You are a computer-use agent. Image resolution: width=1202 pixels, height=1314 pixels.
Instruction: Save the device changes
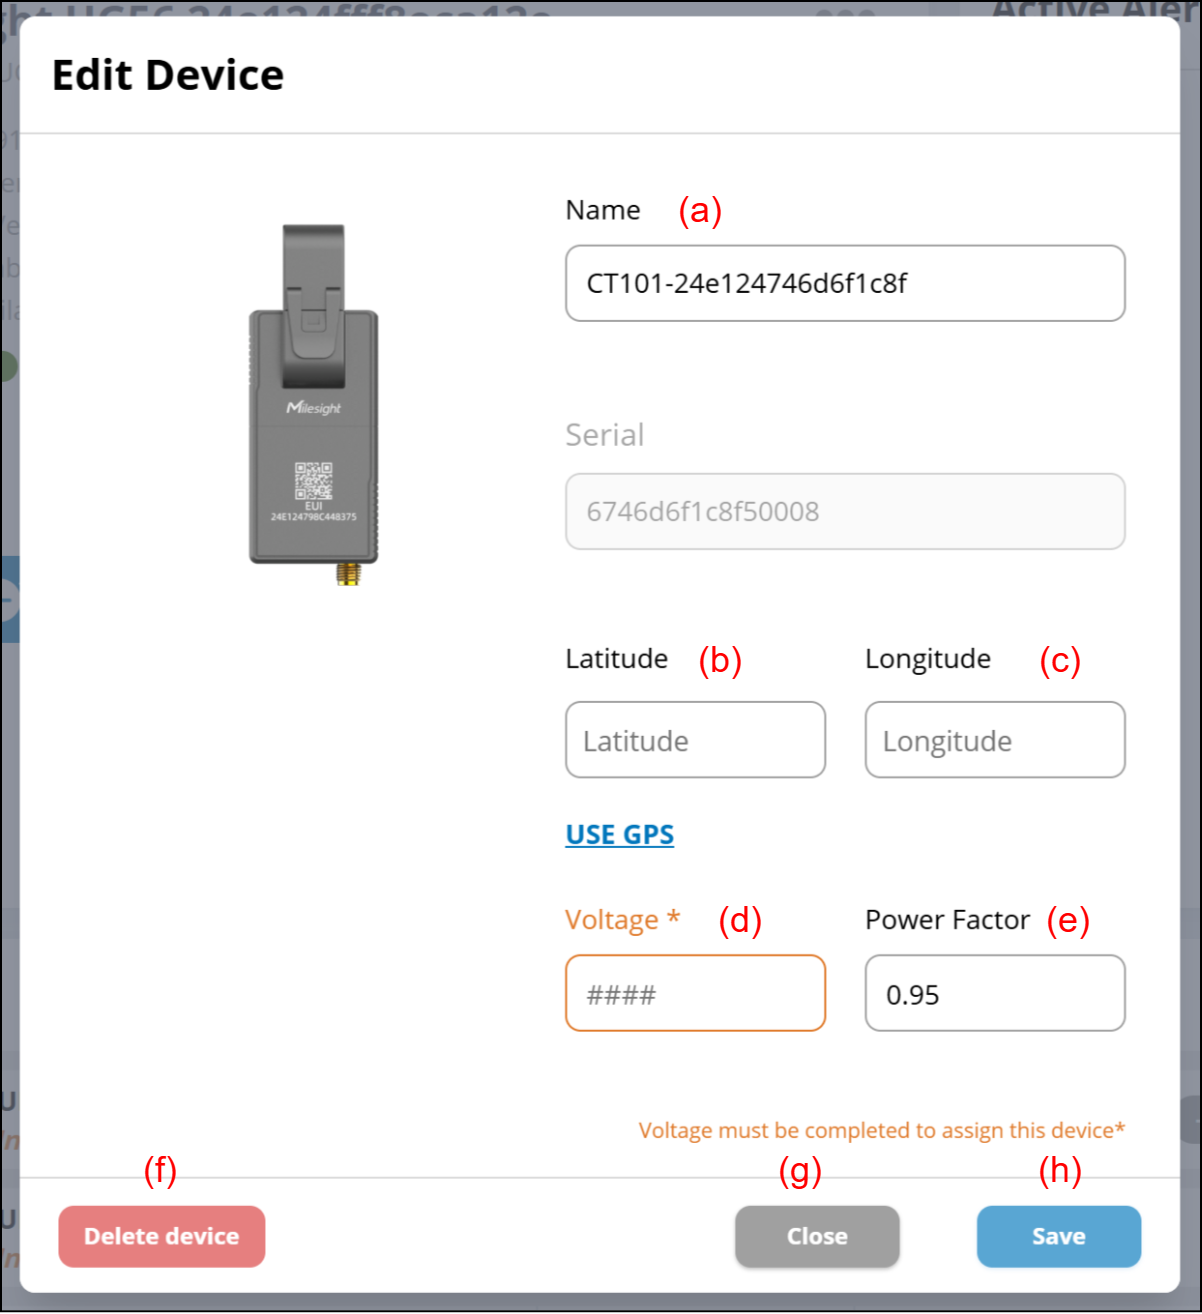[x=1058, y=1237]
